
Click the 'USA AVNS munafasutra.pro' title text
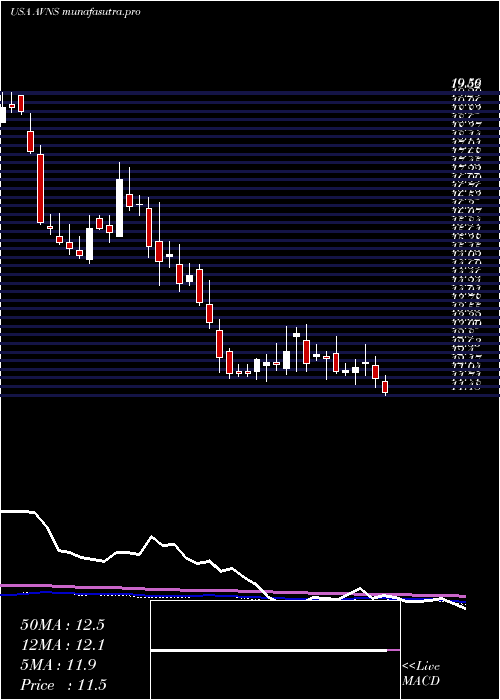pos(75,12)
